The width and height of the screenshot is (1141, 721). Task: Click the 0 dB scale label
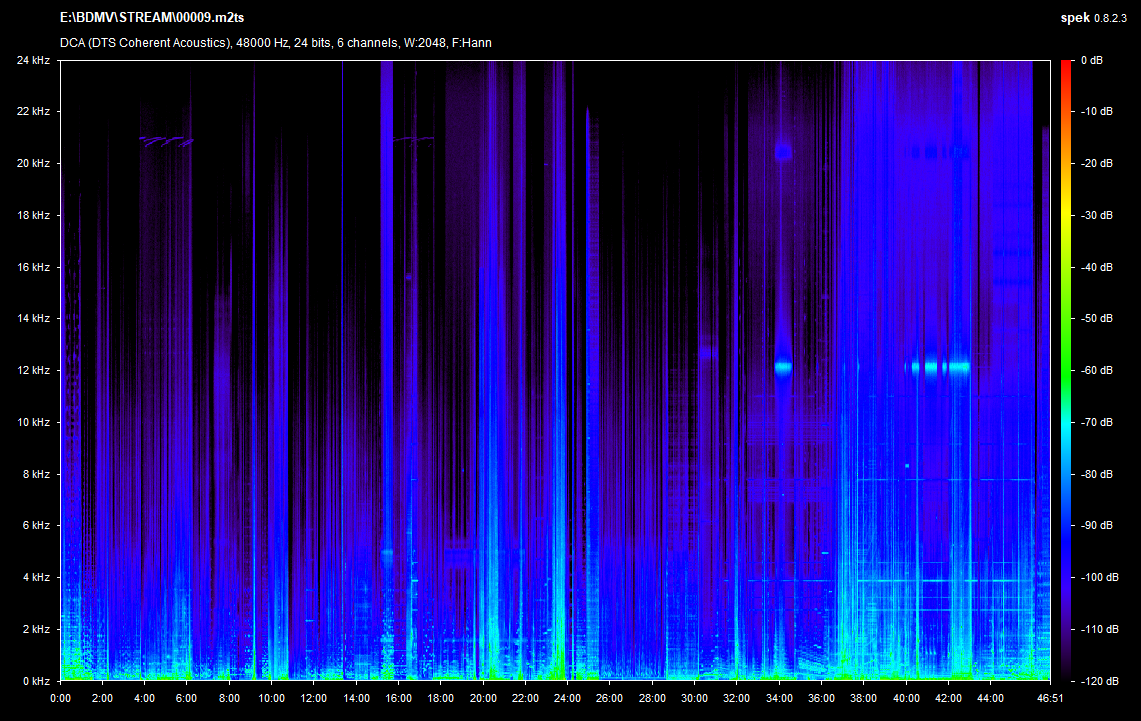point(1093,60)
